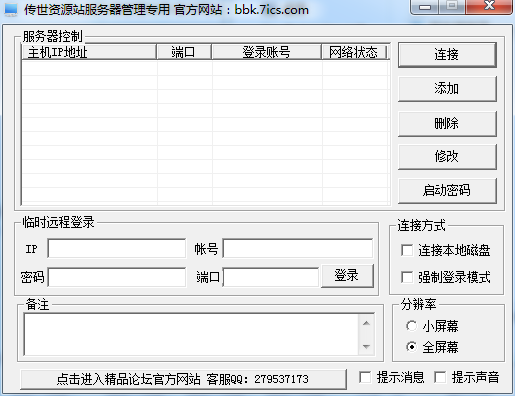Focus the 帐号 input field
This screenshot has height=396, width=515.
(298, 248)
